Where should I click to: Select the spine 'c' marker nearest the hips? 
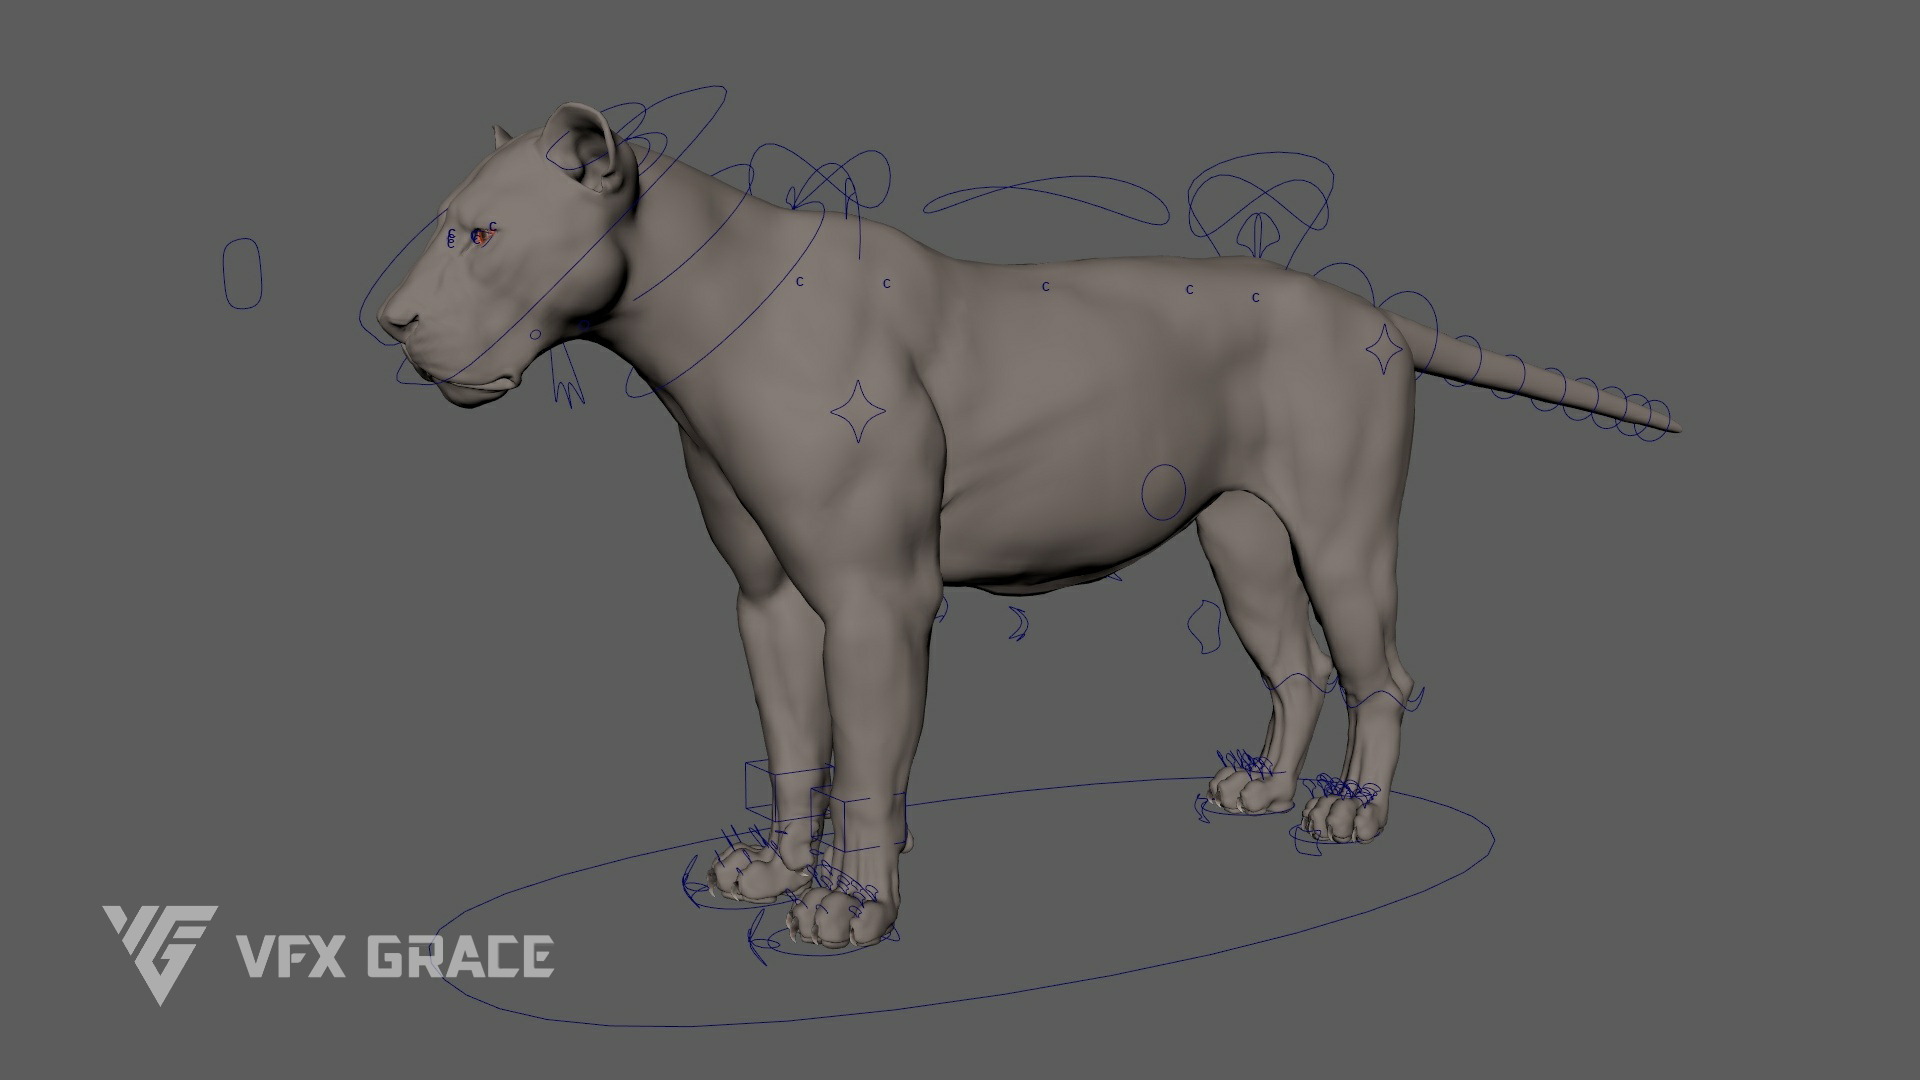[x=1256, y=297]
